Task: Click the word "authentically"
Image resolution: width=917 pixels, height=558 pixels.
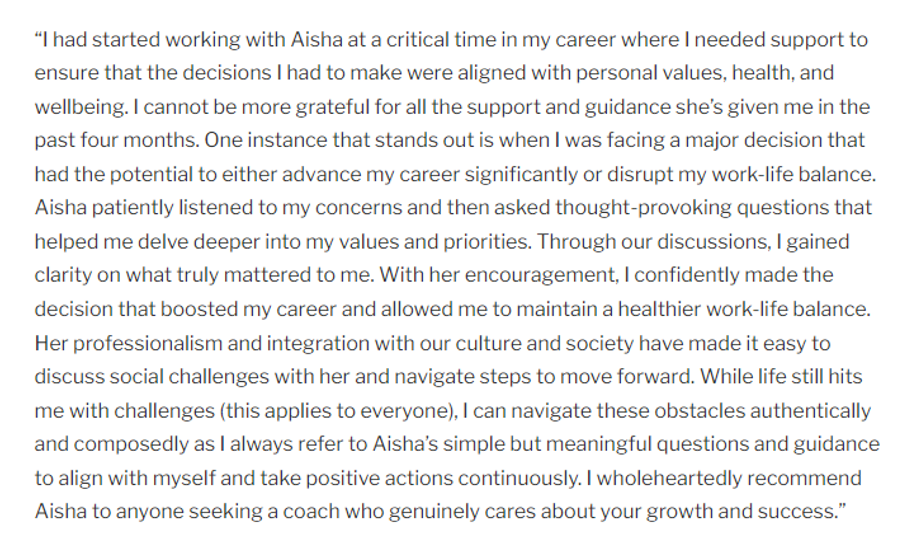Action: pyautogui.click(x=809, y=410)
